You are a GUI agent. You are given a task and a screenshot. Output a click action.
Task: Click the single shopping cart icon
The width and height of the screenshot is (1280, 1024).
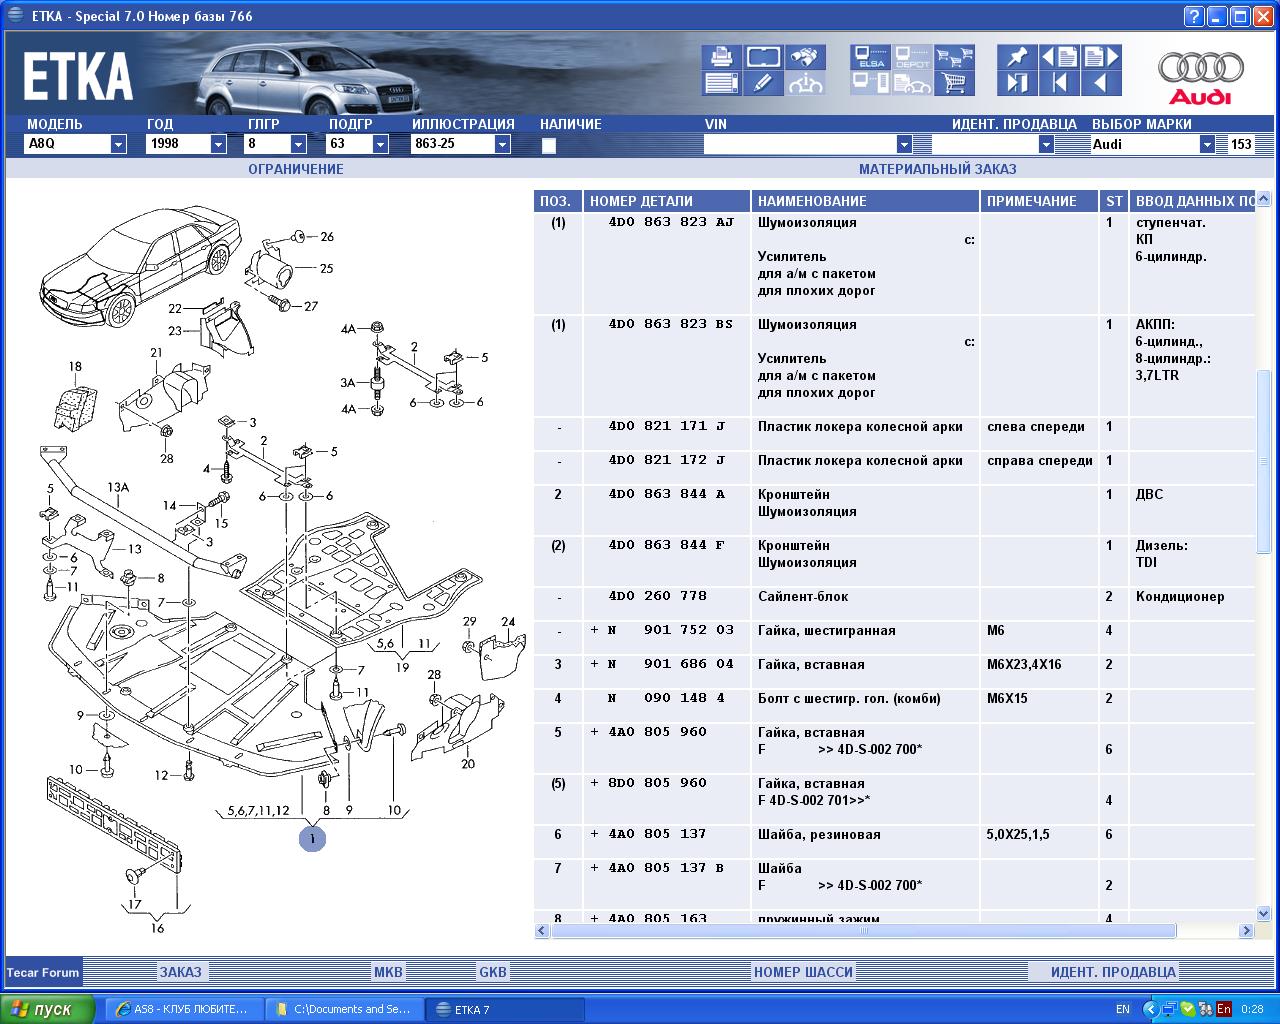pos(955,83)
